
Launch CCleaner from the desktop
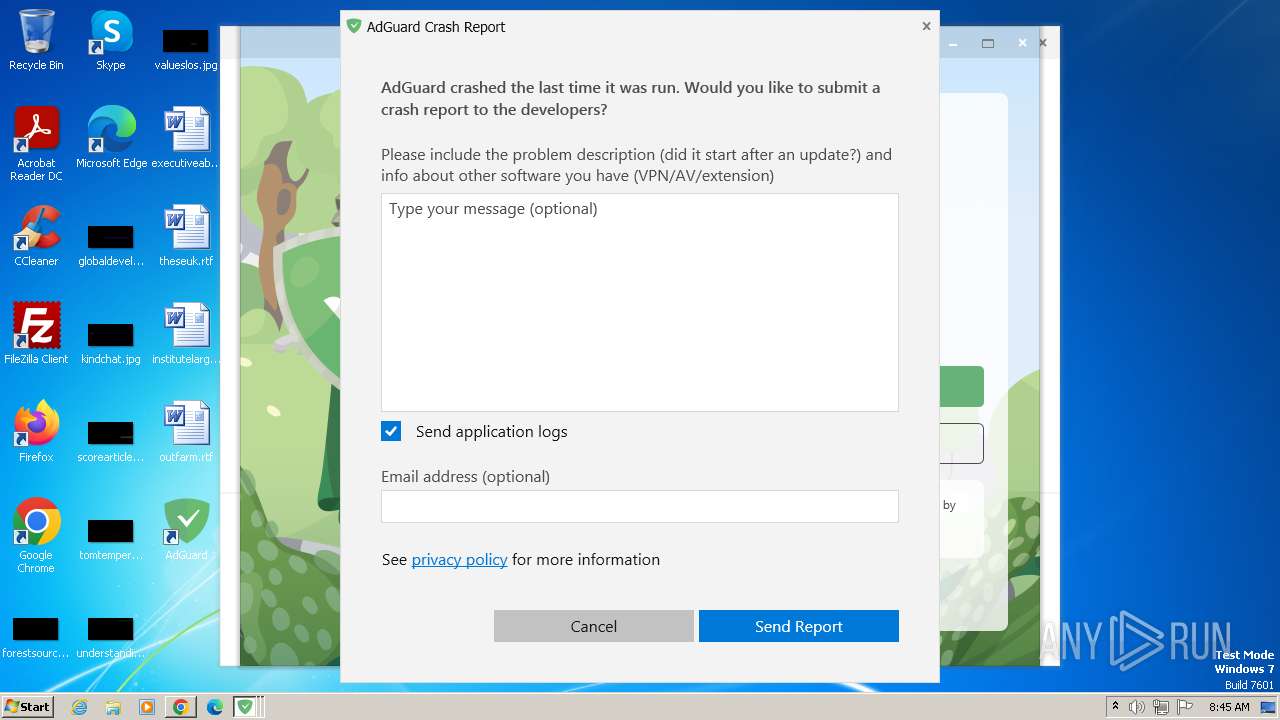[x=36, y=236]
